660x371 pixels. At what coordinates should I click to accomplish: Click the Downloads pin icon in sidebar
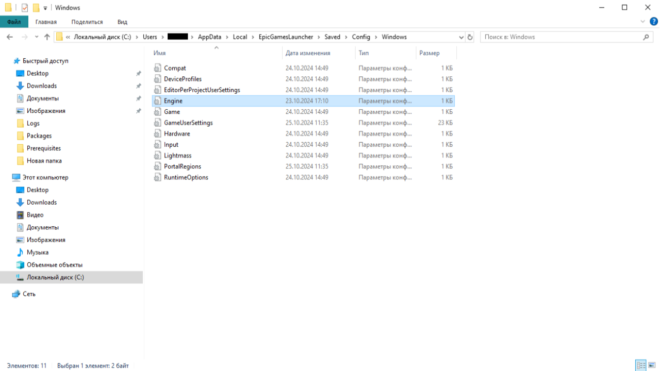point(138,86)
